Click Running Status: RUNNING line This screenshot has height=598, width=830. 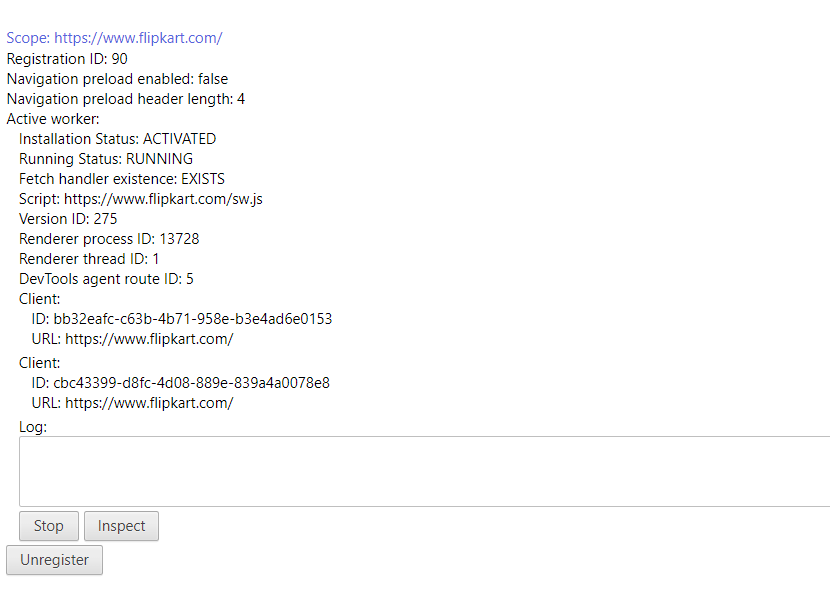(106, 159)
